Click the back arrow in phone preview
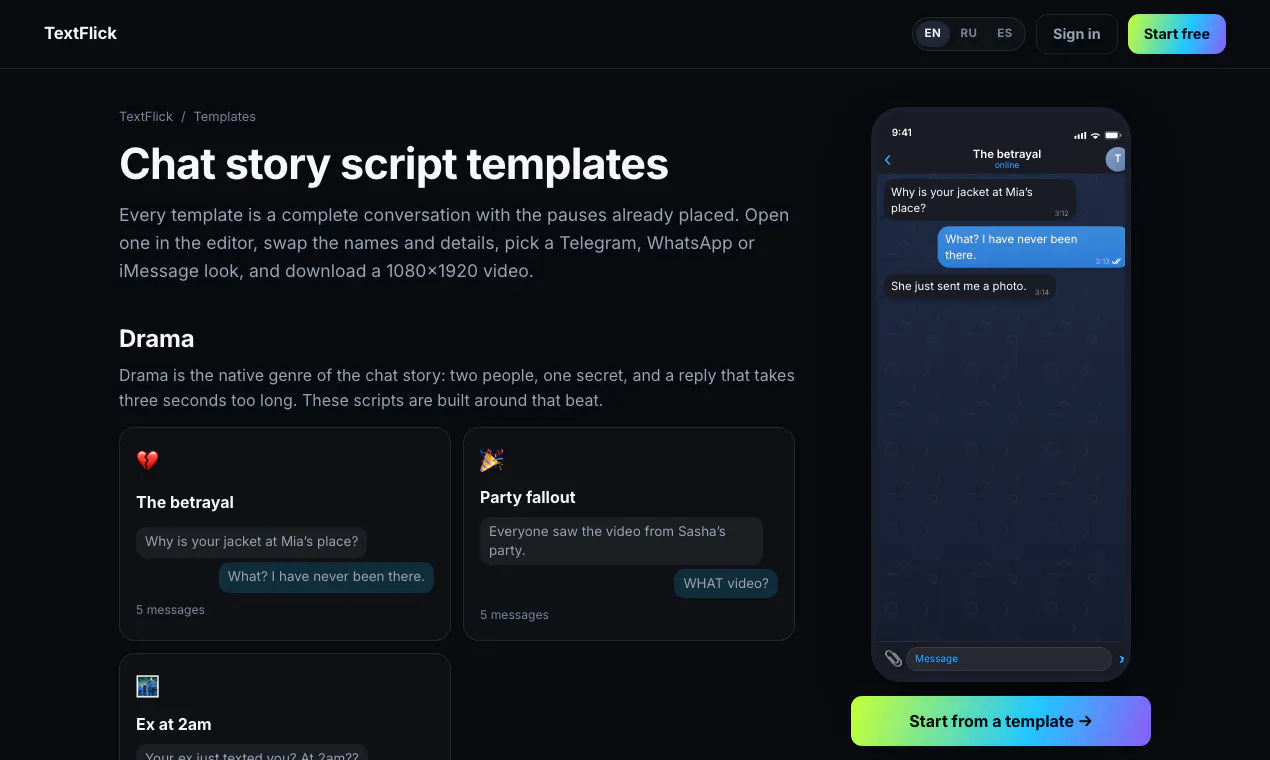Viewport: 1270px width, 760px height. 887,160
